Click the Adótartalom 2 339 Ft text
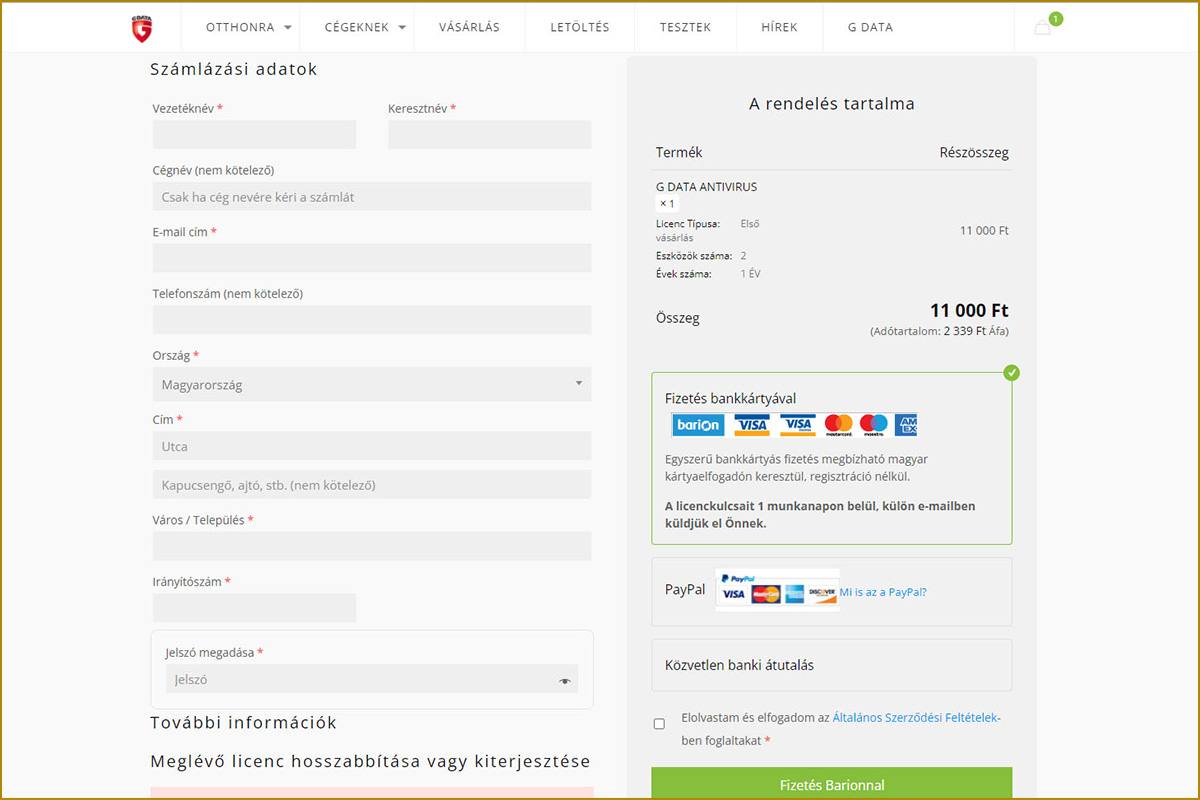The image size is (1200, 800). click(939, 331)
